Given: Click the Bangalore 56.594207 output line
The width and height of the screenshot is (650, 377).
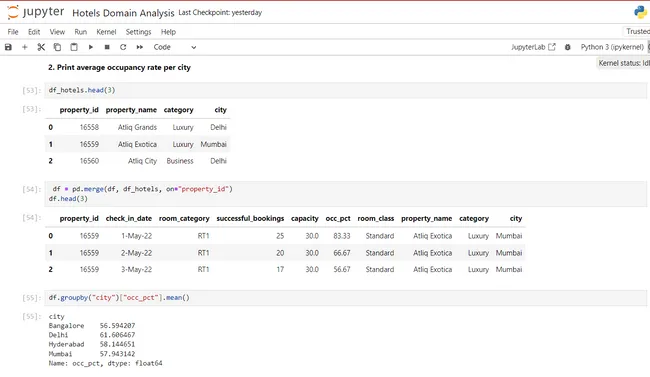Looking at the screenshot, I should [x=92, y=326].
